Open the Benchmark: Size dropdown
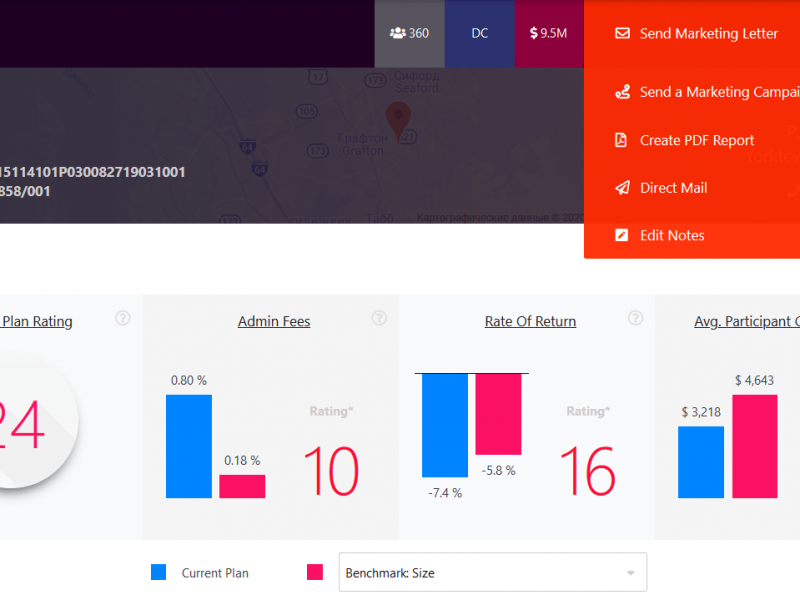 (480, 573)
